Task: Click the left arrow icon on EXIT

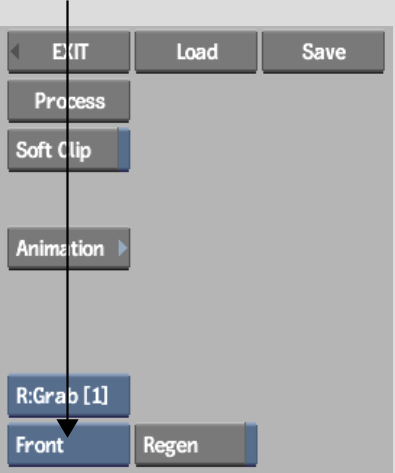Action: (14, 52)
